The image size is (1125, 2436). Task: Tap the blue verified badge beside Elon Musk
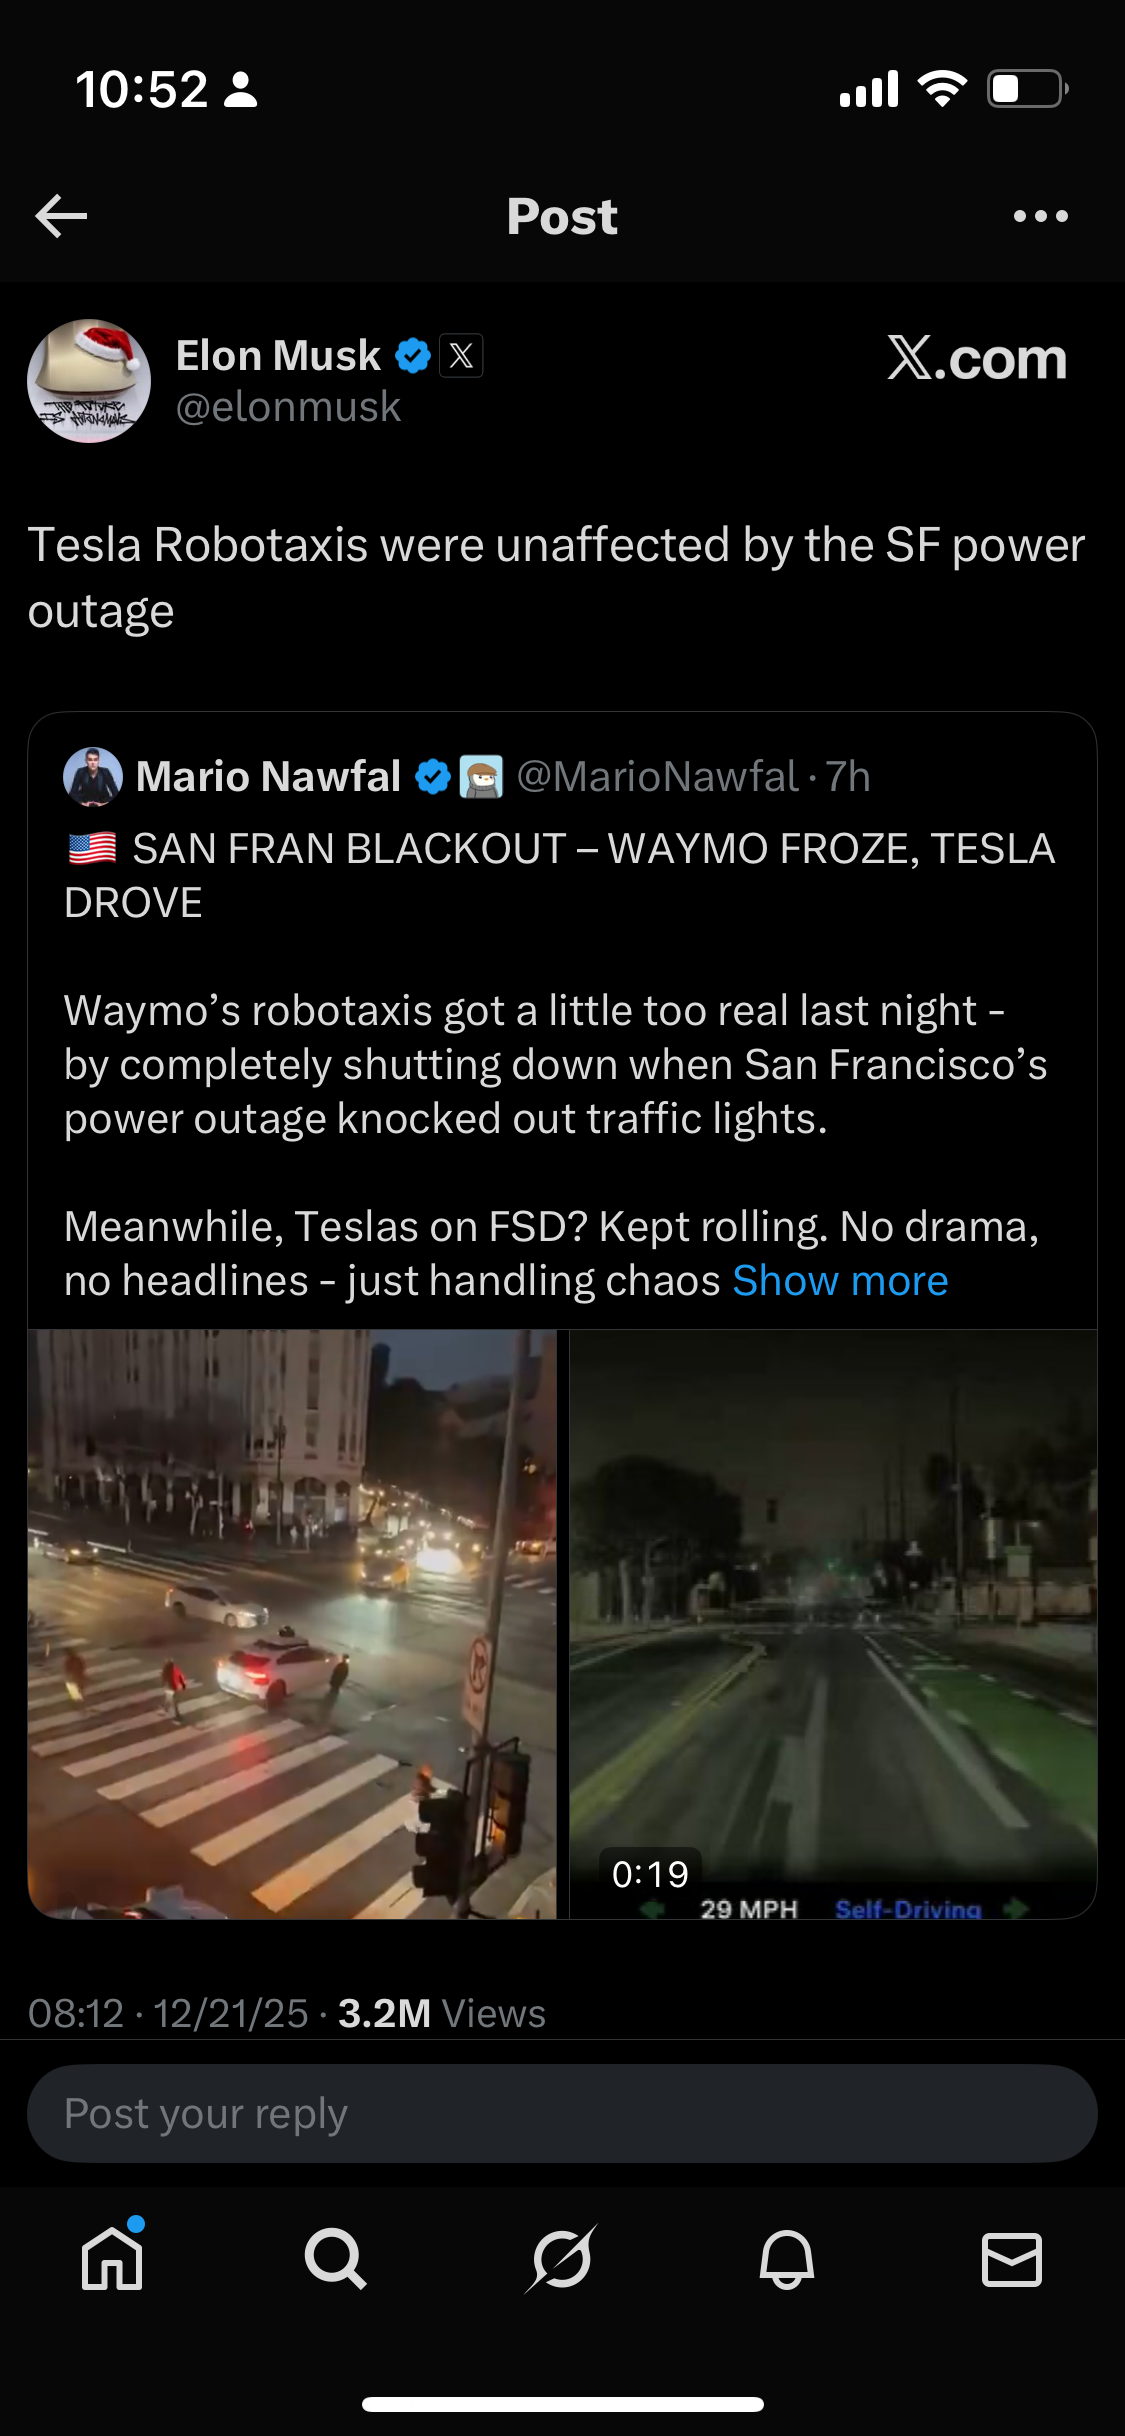point(413,356)
